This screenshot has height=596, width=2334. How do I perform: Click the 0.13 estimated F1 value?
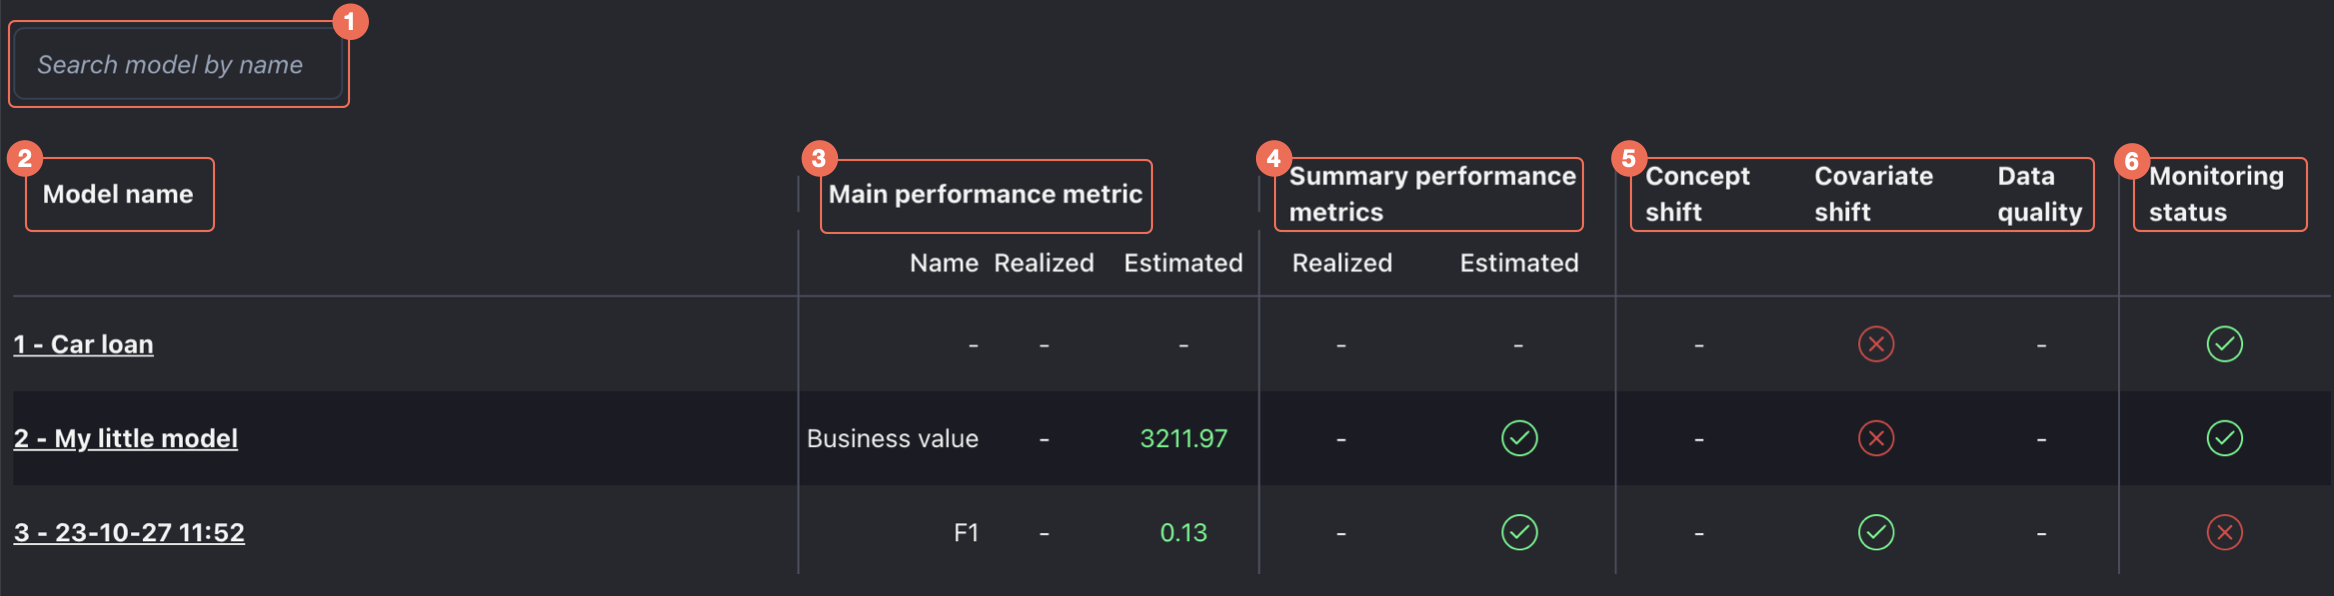pos(1183,532)
